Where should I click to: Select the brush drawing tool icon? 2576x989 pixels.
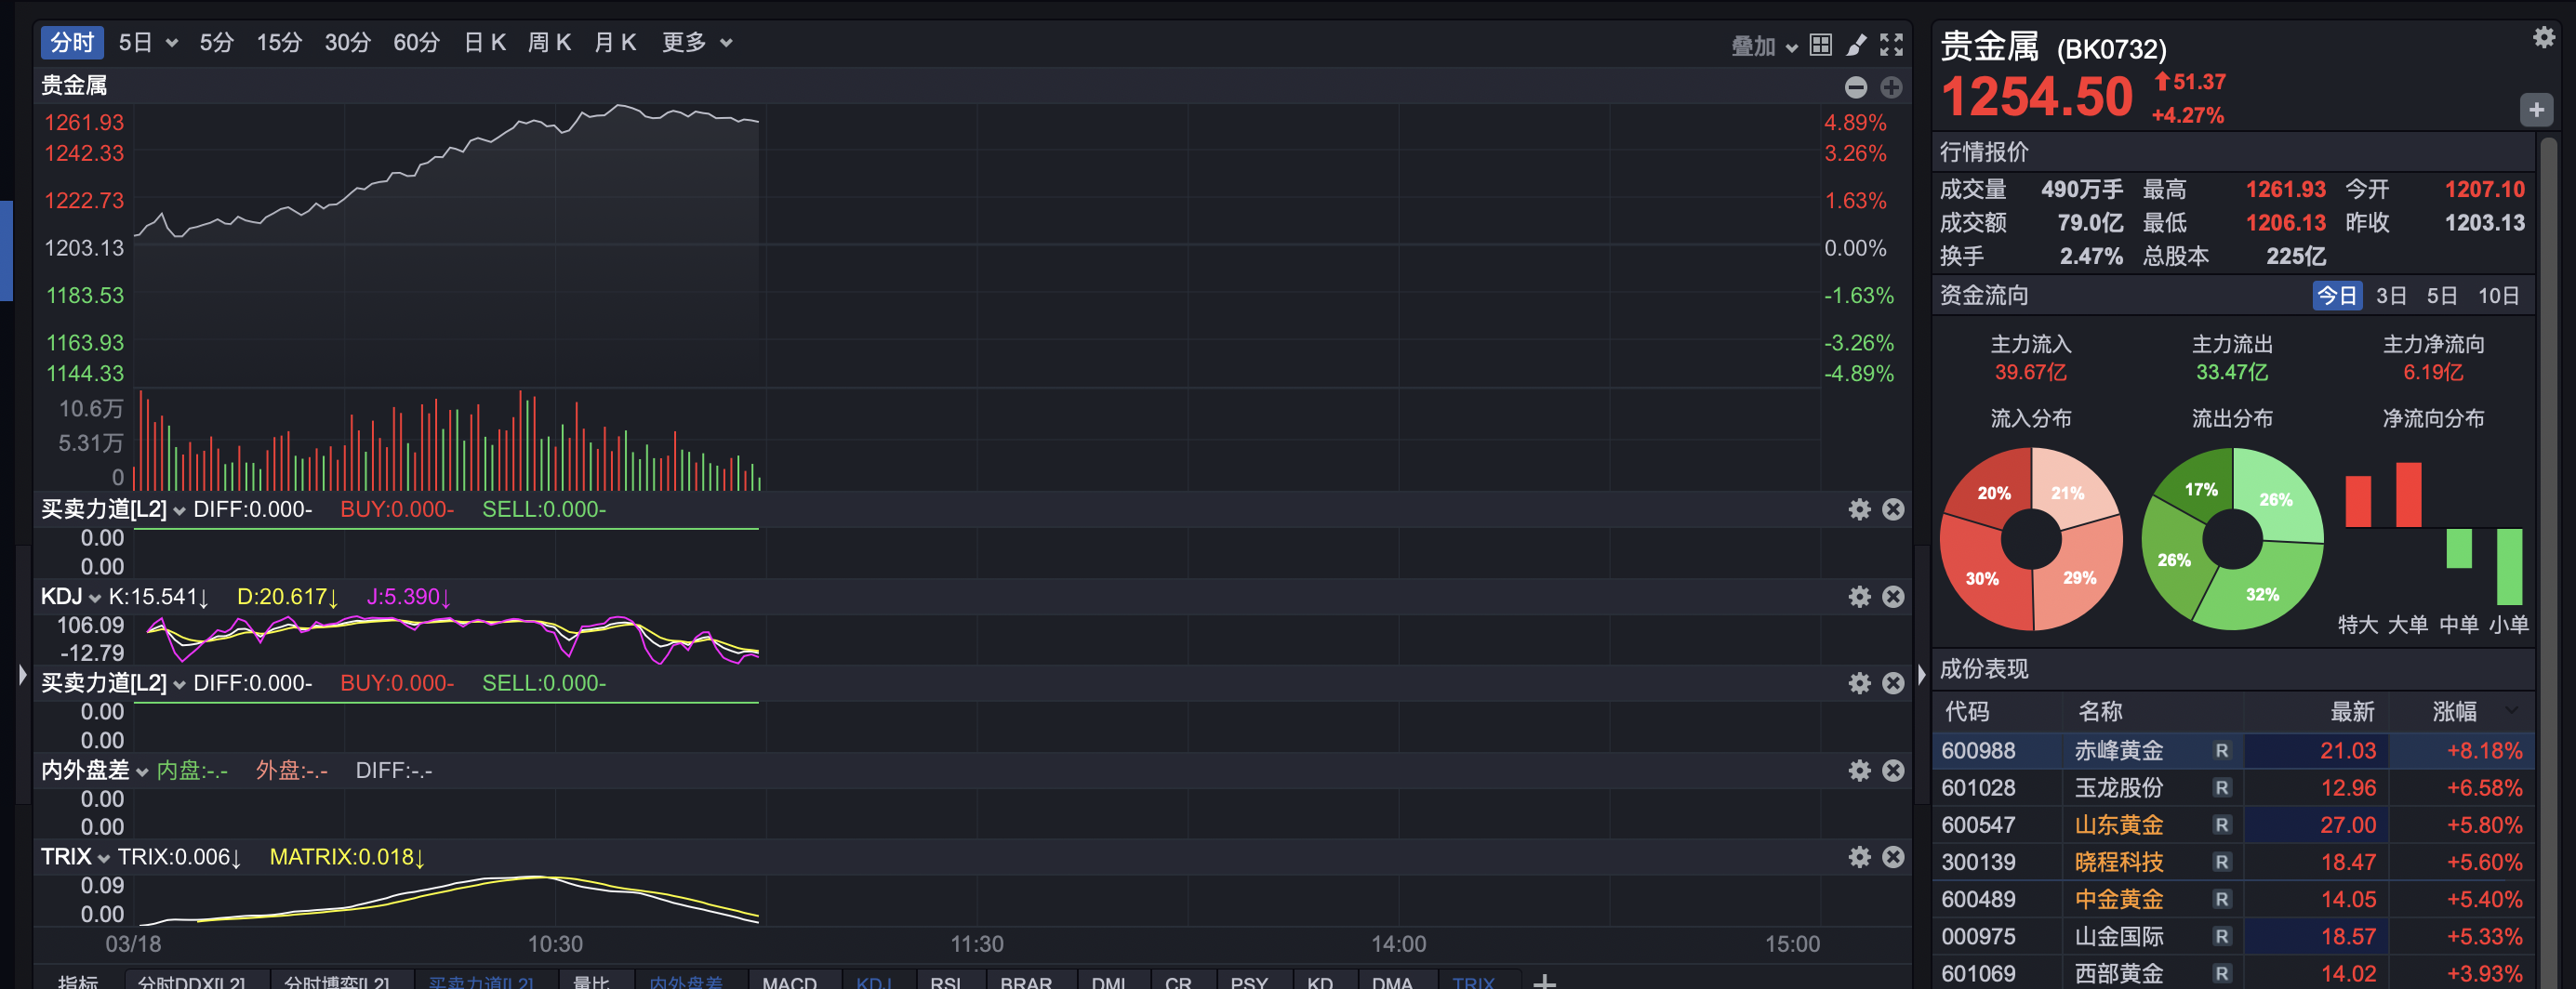(x=1856, y=45)
